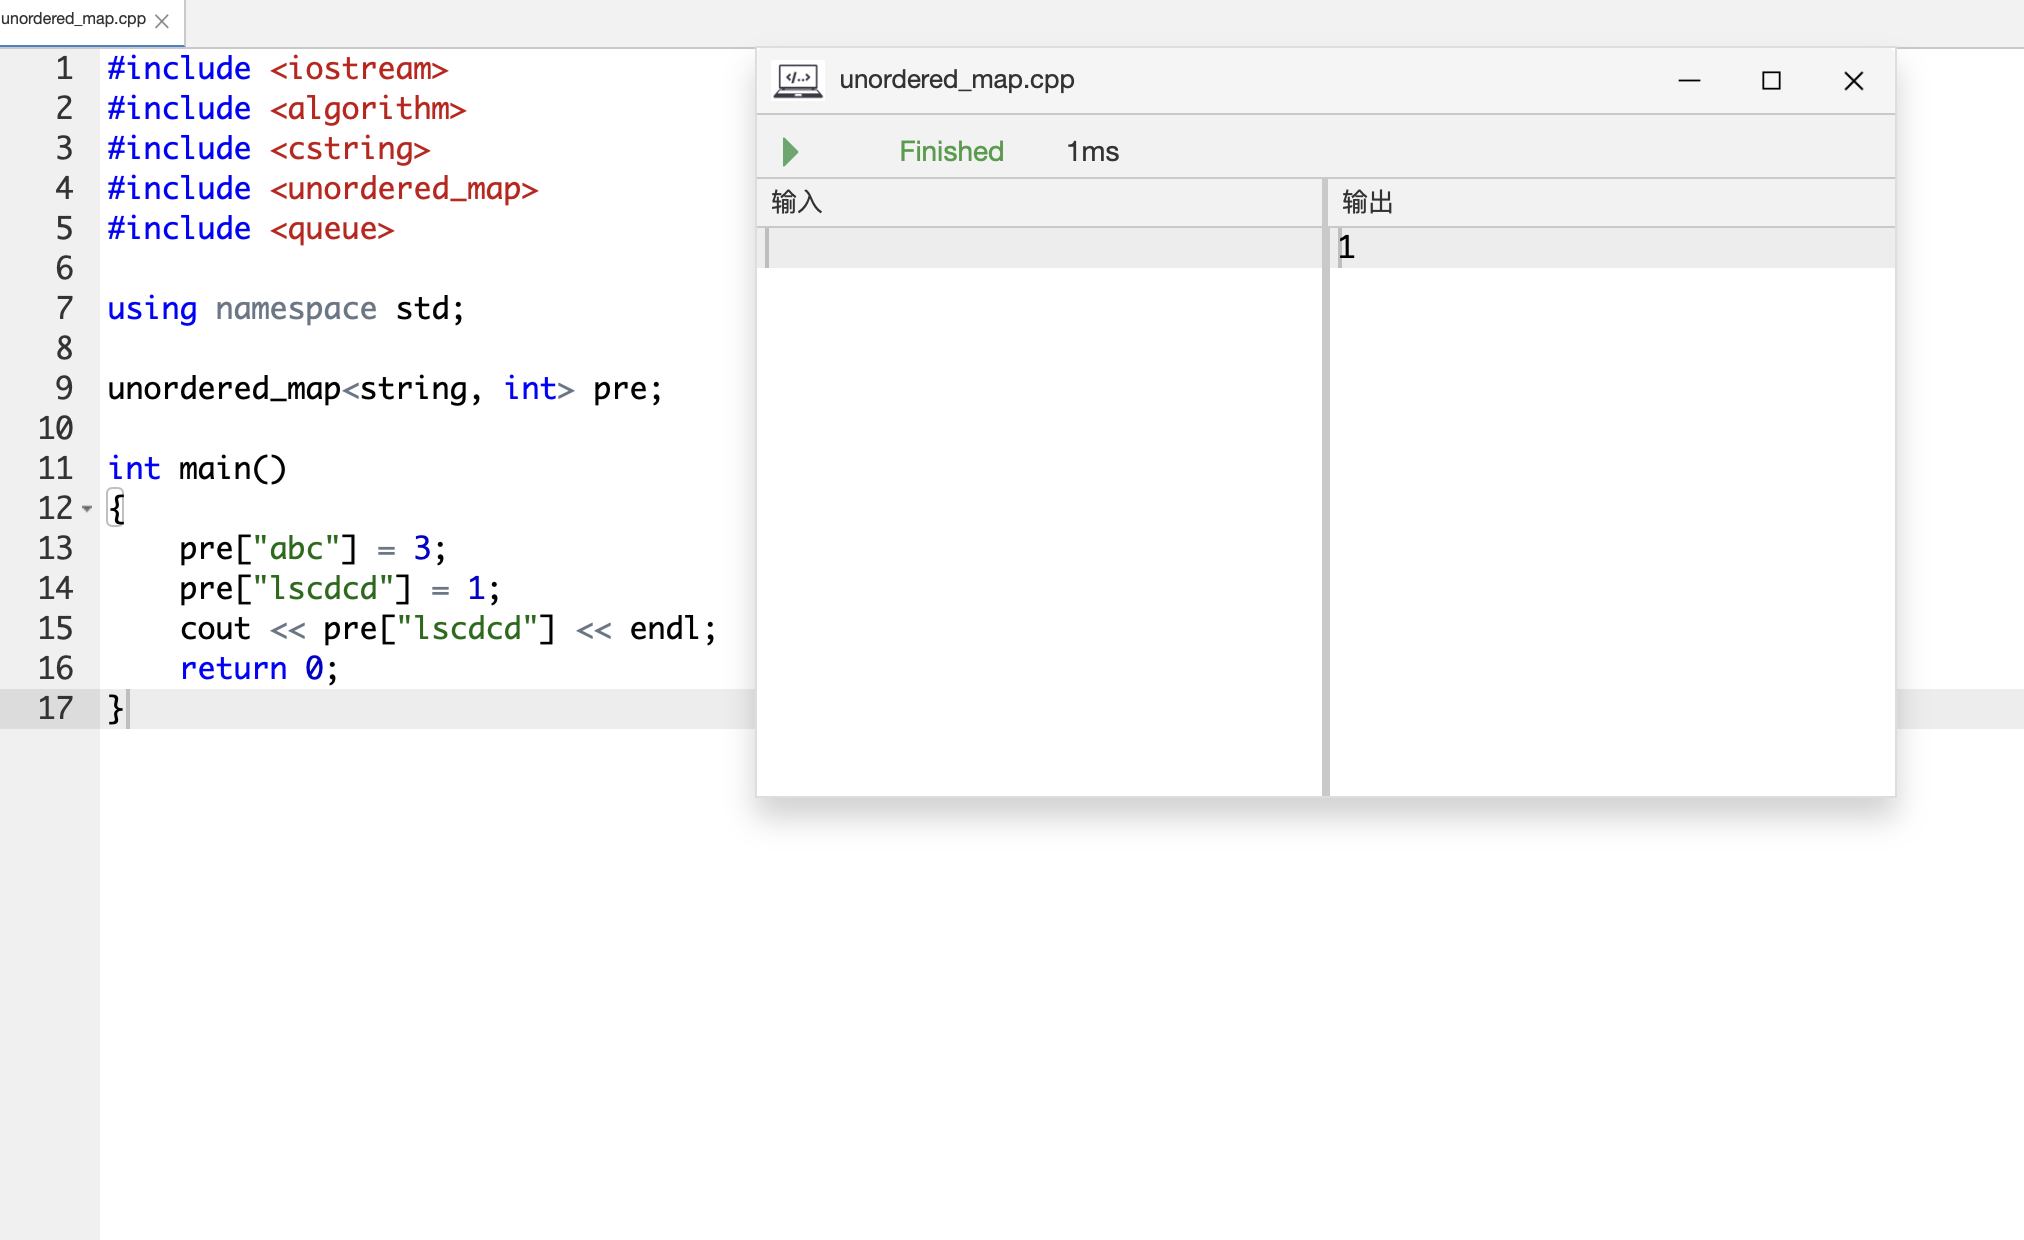
Task: Collapse code fold arrow at line 12
Action: tap(87, 509)
